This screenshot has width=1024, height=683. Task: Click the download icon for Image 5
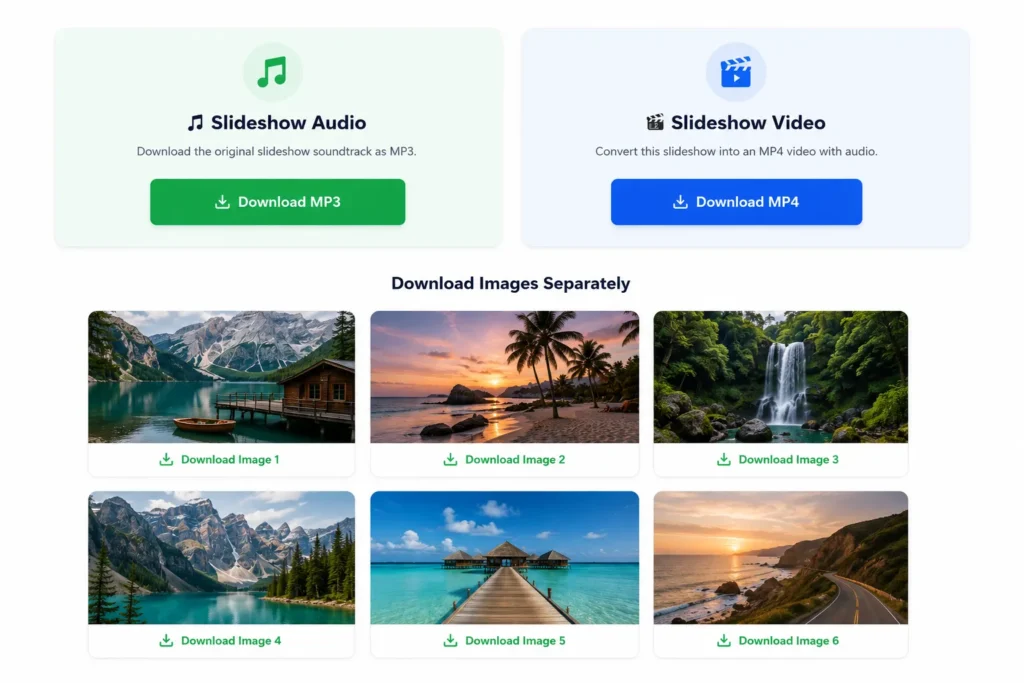click(451, 641)
